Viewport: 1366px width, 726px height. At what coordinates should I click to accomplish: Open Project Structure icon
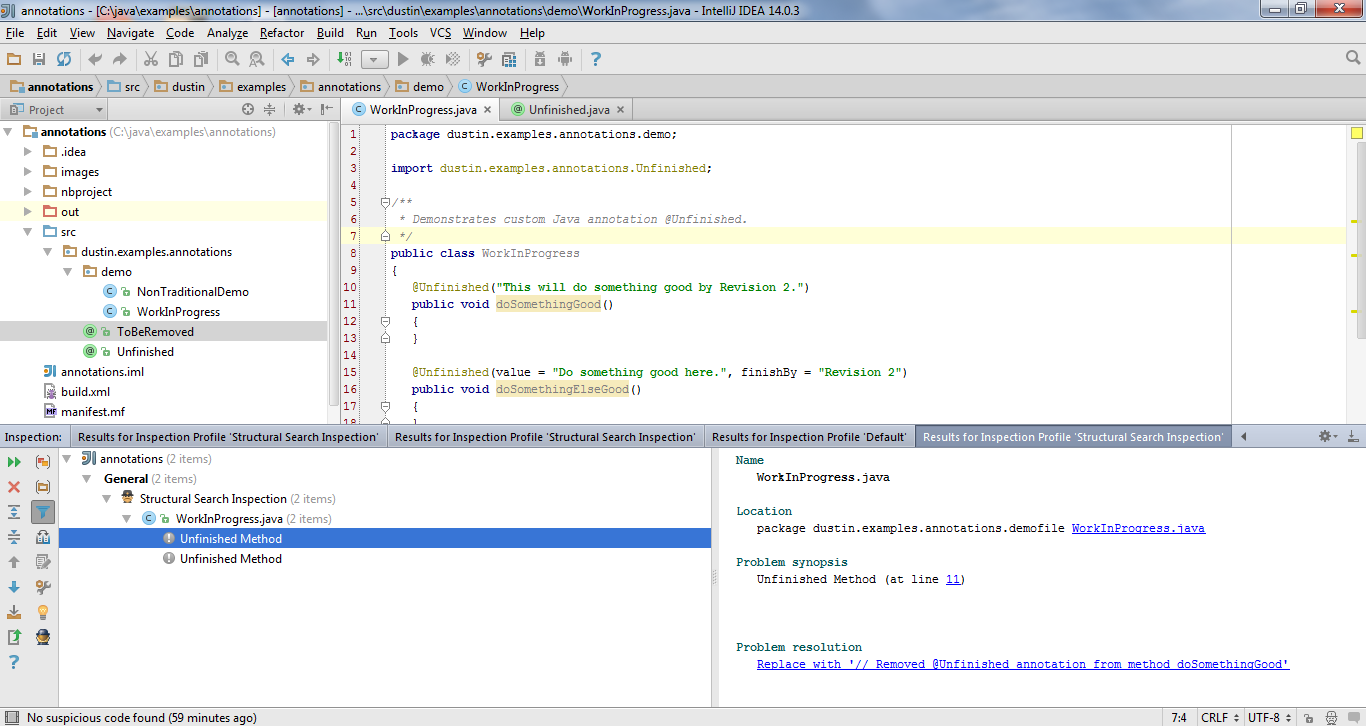click(509, 60)
